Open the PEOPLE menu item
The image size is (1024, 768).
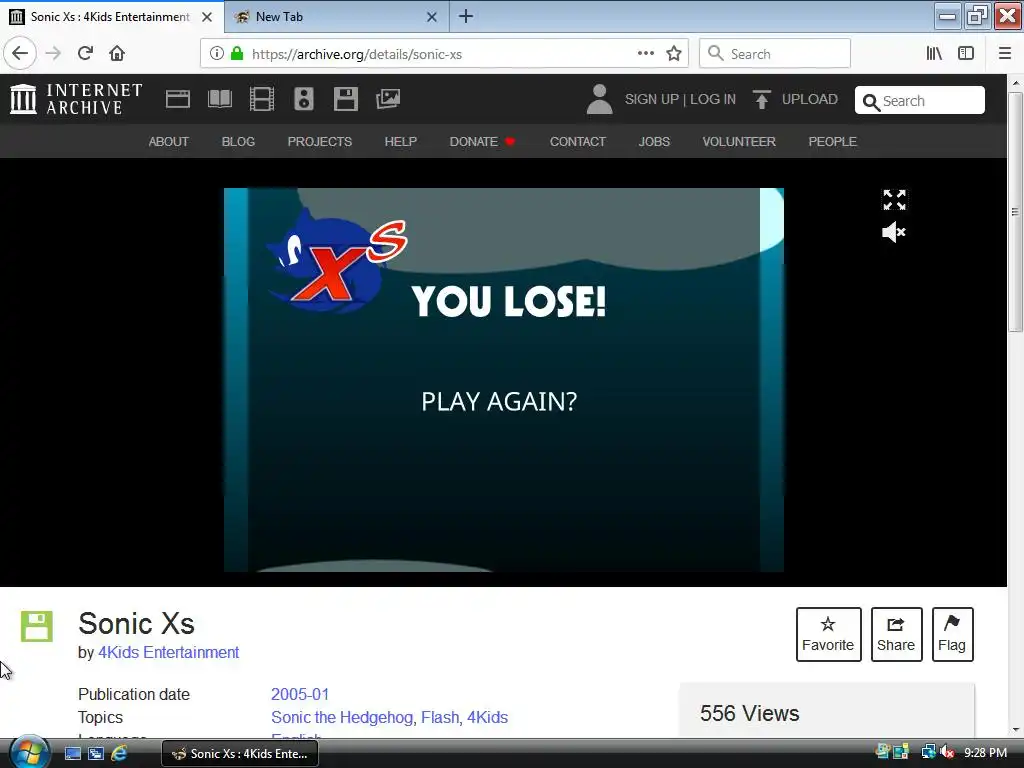coord(833,142)
